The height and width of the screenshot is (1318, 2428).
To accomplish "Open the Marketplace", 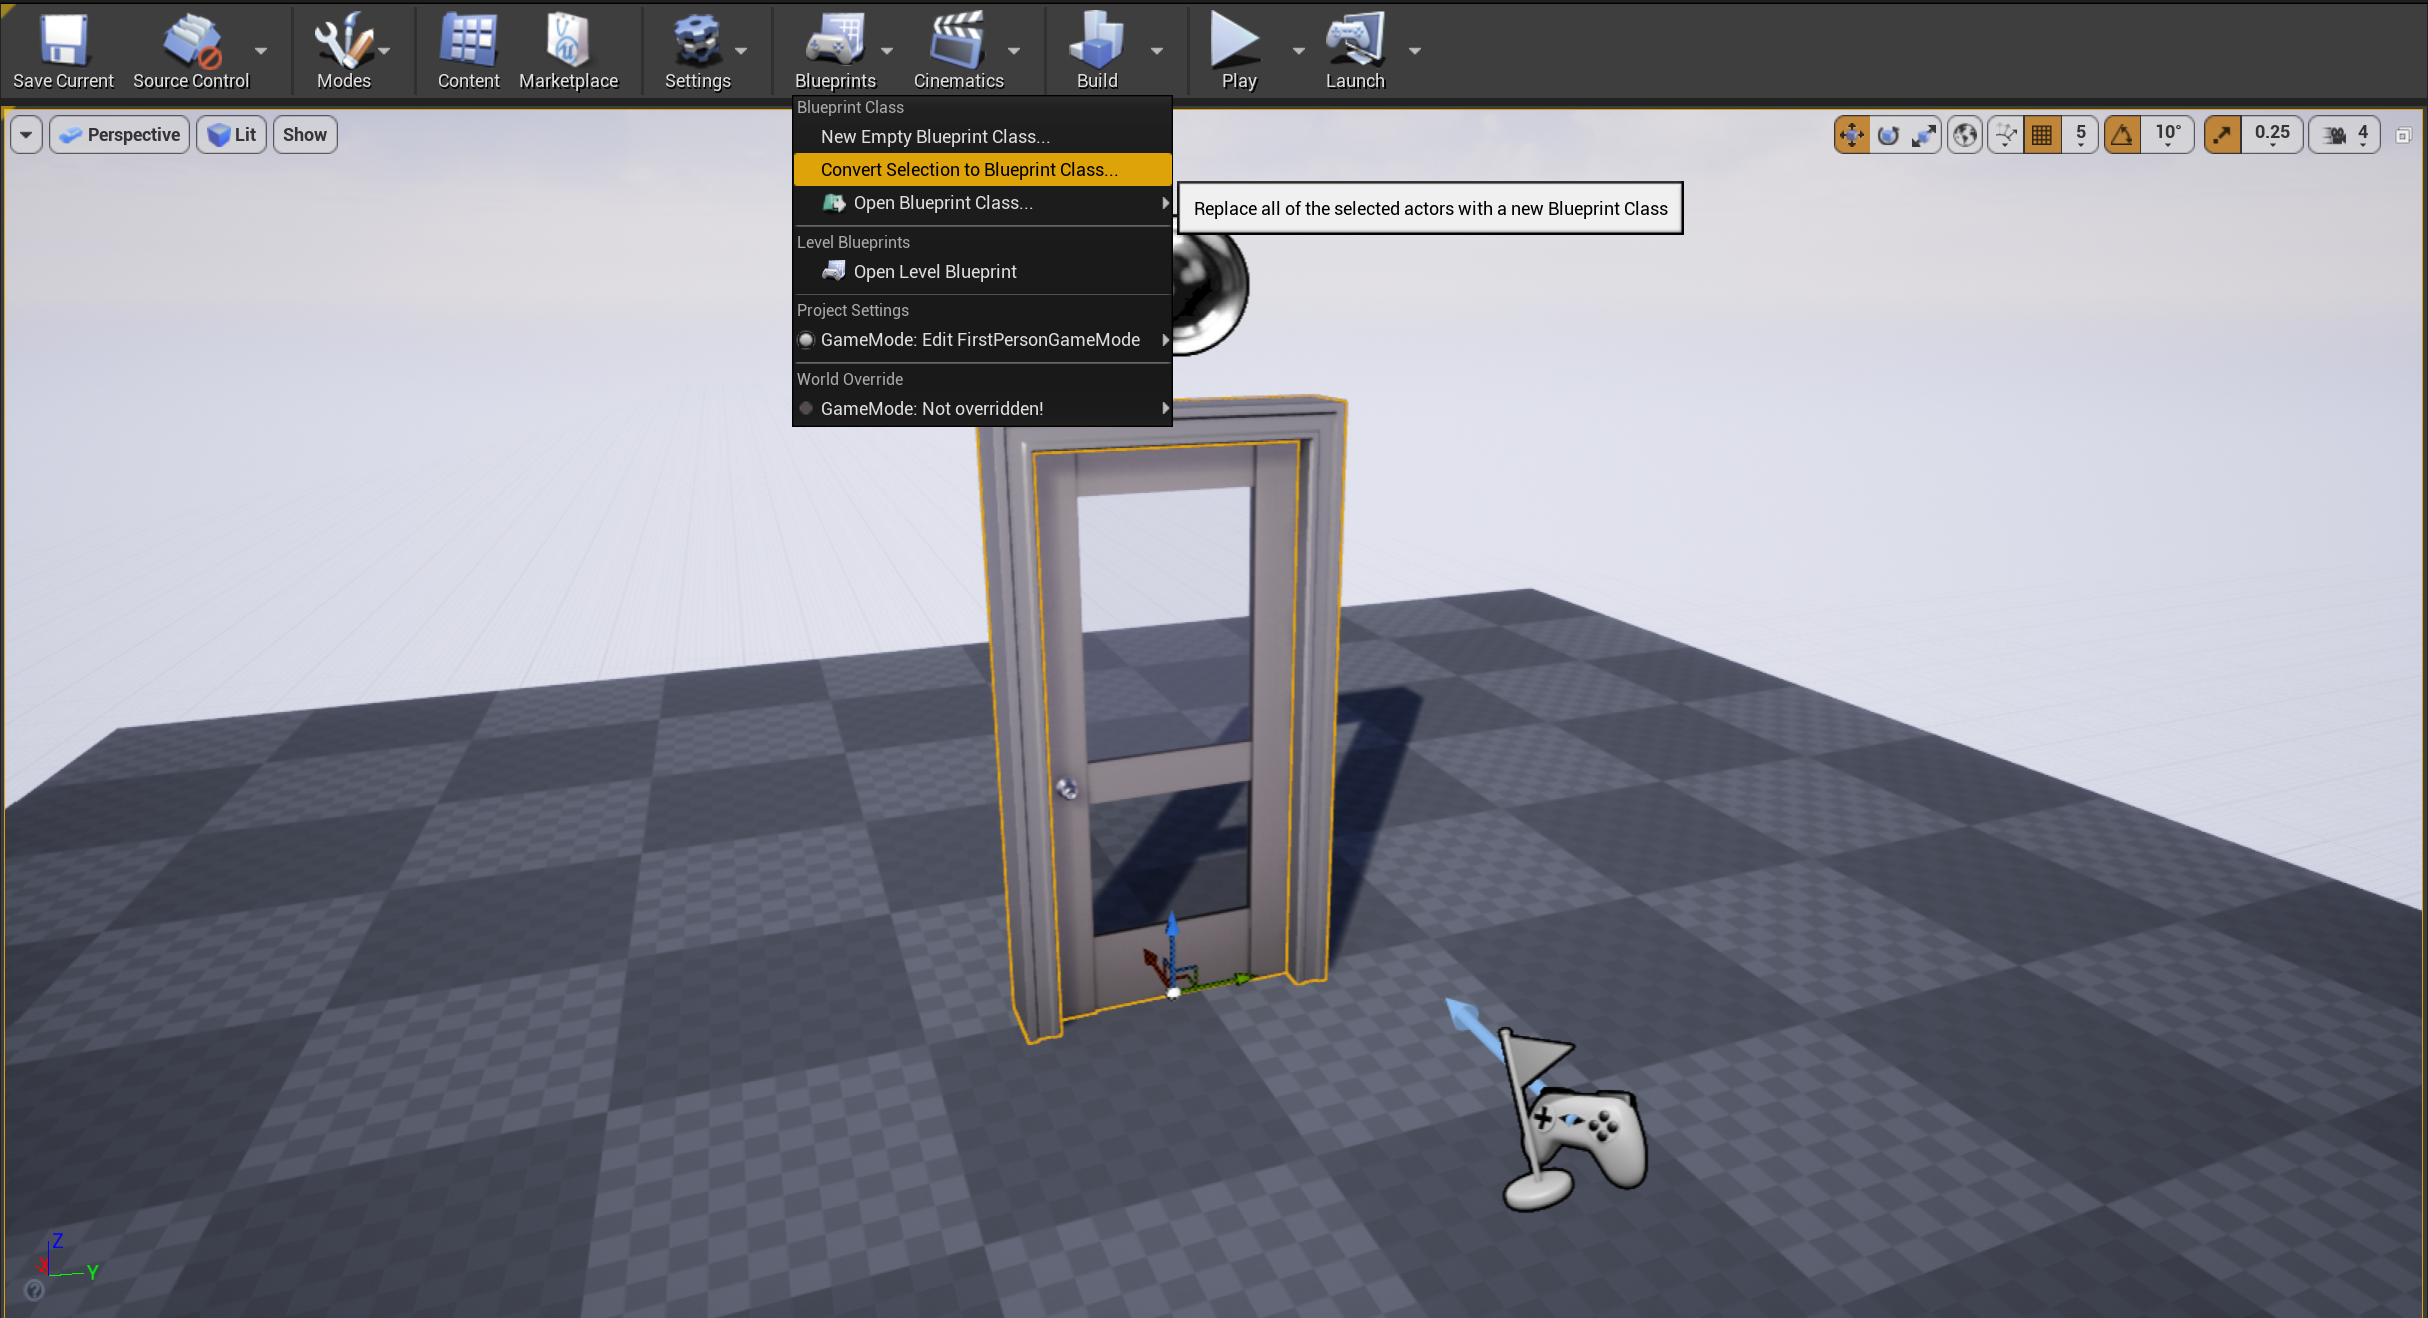I will coord(567,50).
